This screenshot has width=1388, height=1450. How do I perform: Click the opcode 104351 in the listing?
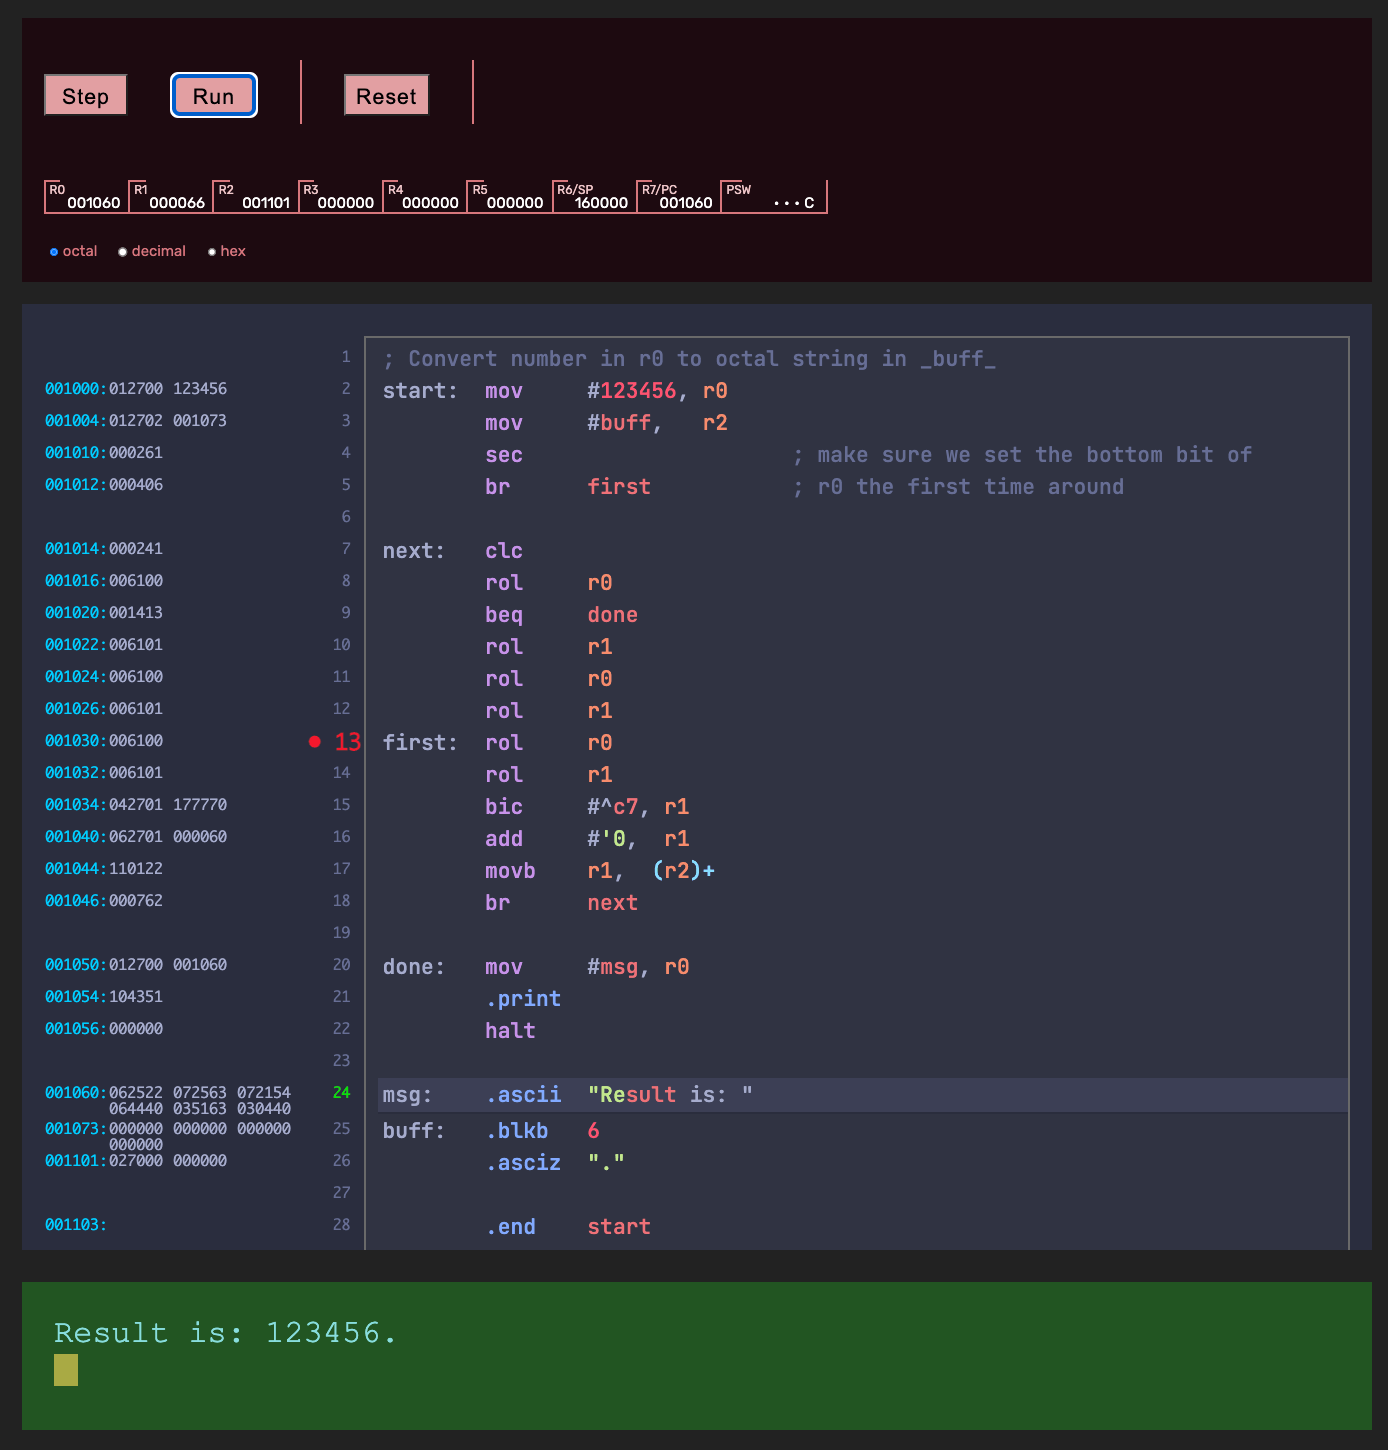click(136, 997)
